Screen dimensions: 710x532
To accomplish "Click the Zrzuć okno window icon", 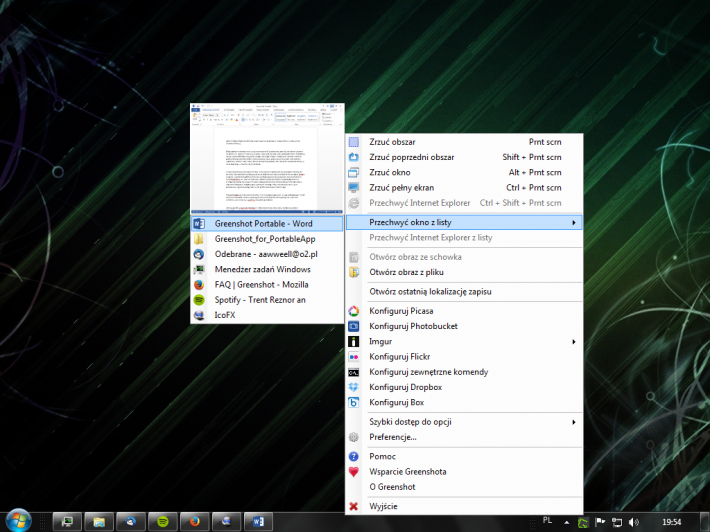I will tap(354, 173).
